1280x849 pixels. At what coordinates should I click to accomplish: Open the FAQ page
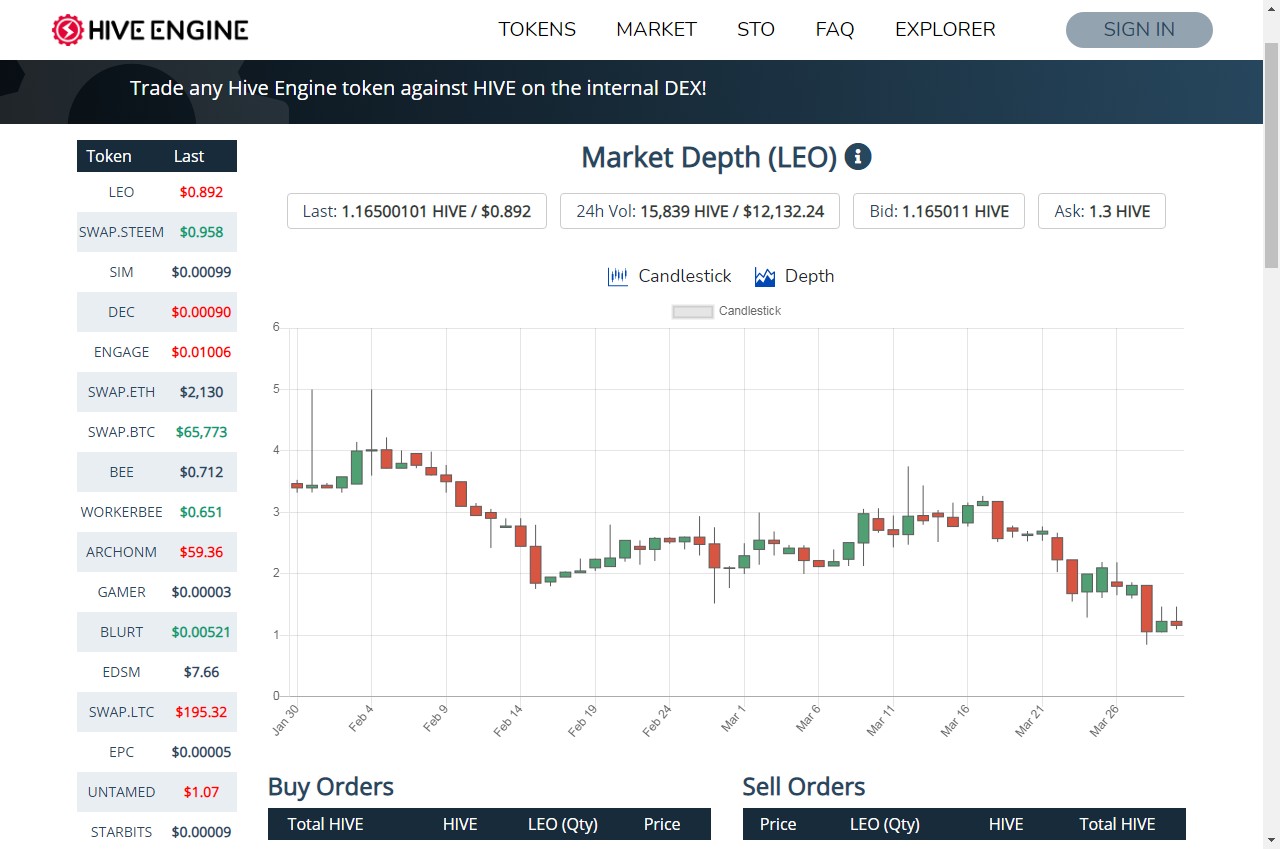[835, 30]
